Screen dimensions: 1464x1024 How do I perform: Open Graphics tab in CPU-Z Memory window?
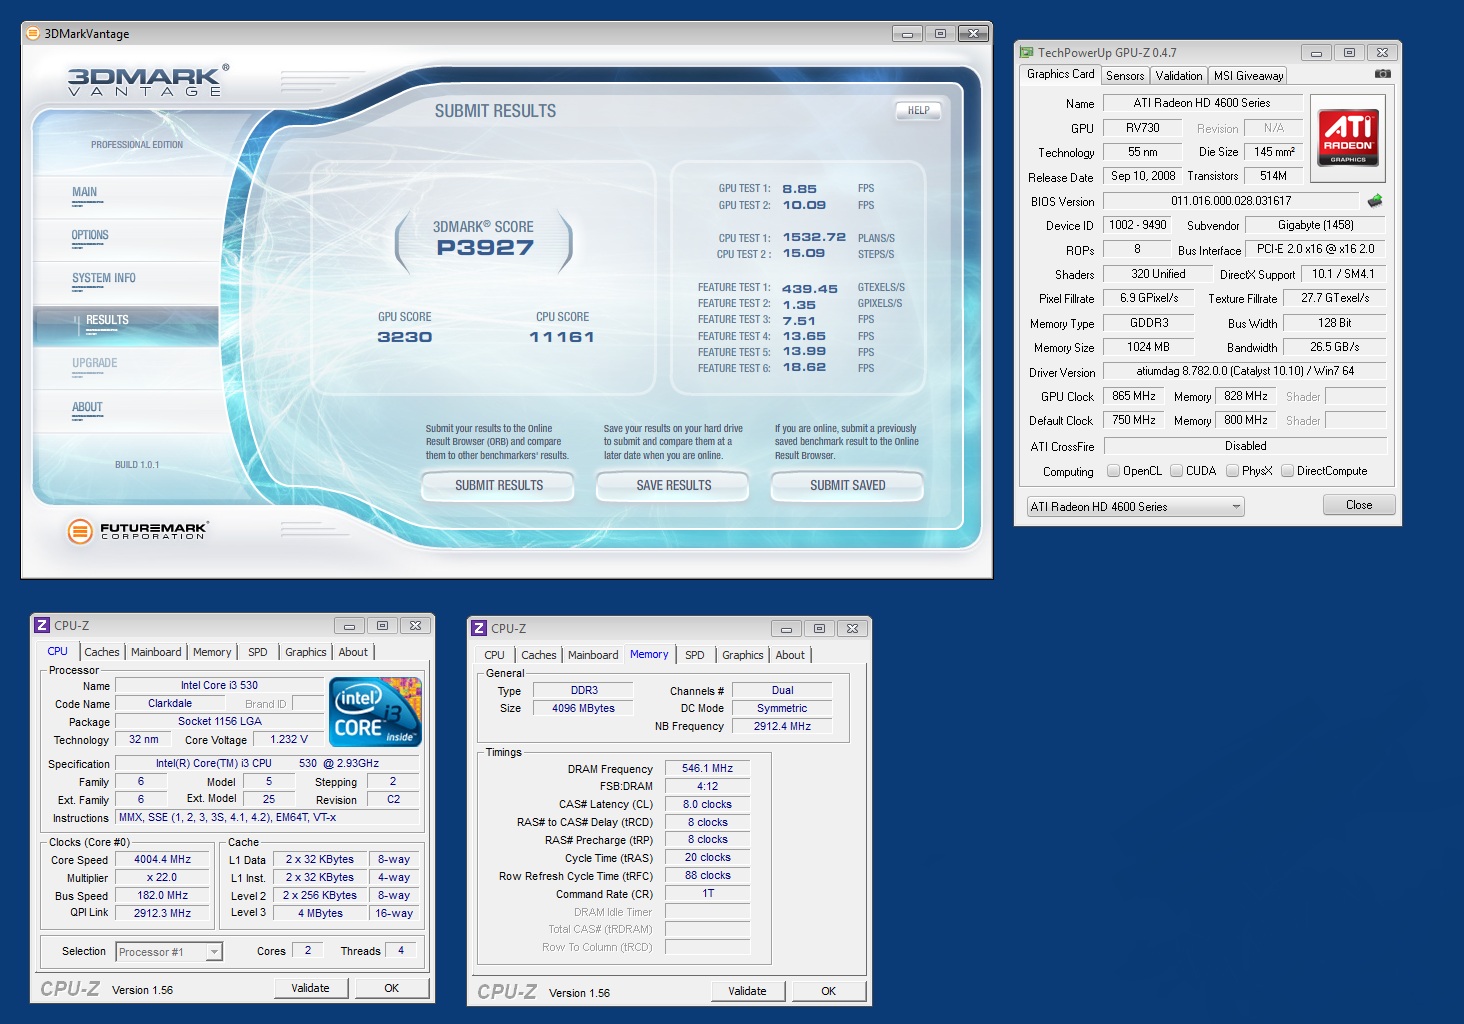coord(743,655)
